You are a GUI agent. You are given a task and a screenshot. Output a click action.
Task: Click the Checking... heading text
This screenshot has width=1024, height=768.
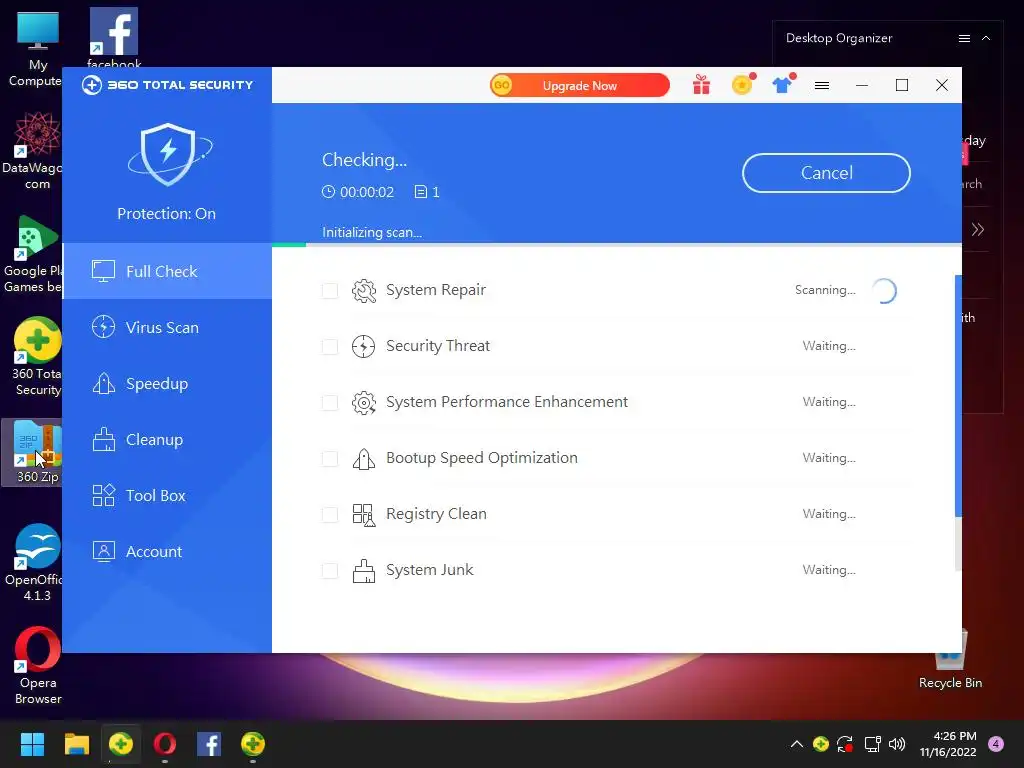[364, 160]
